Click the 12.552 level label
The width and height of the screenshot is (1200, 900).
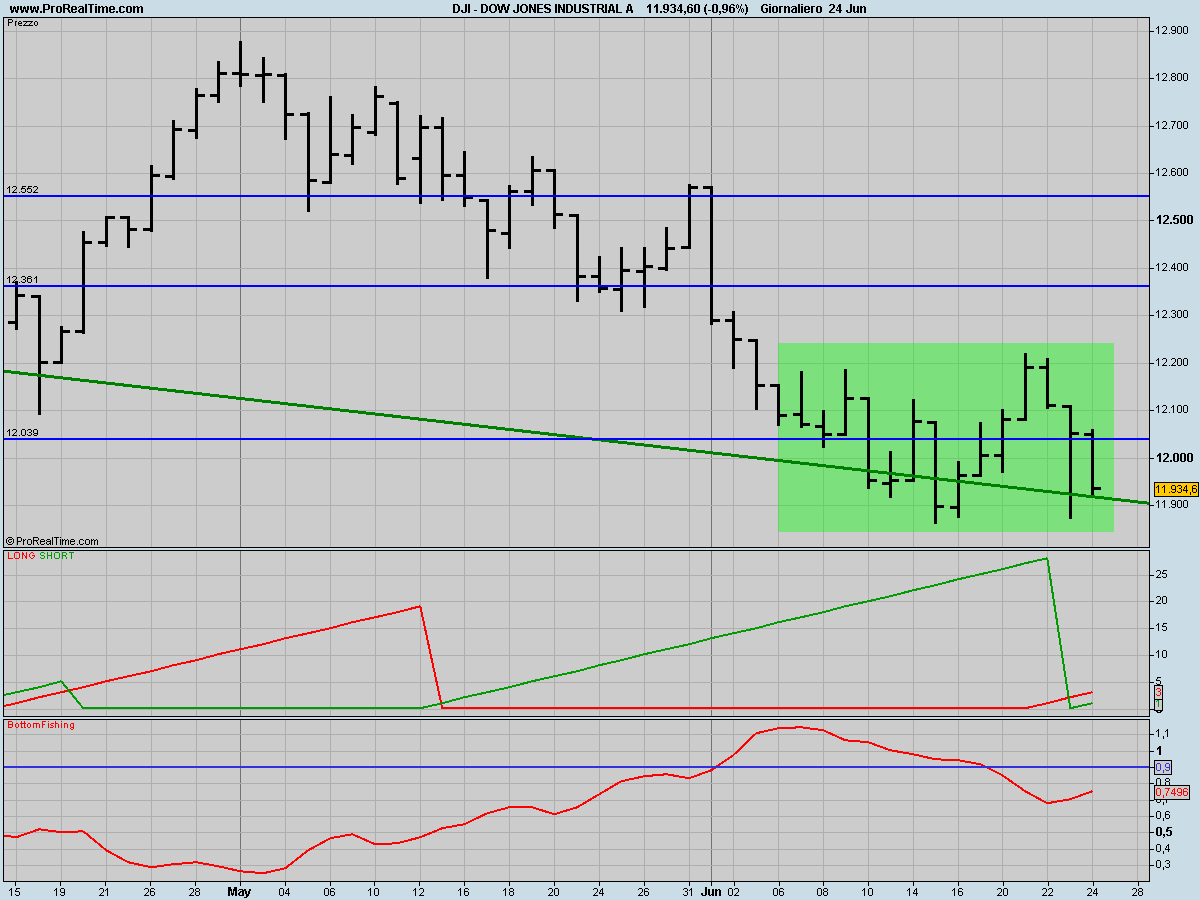[22, 189]
